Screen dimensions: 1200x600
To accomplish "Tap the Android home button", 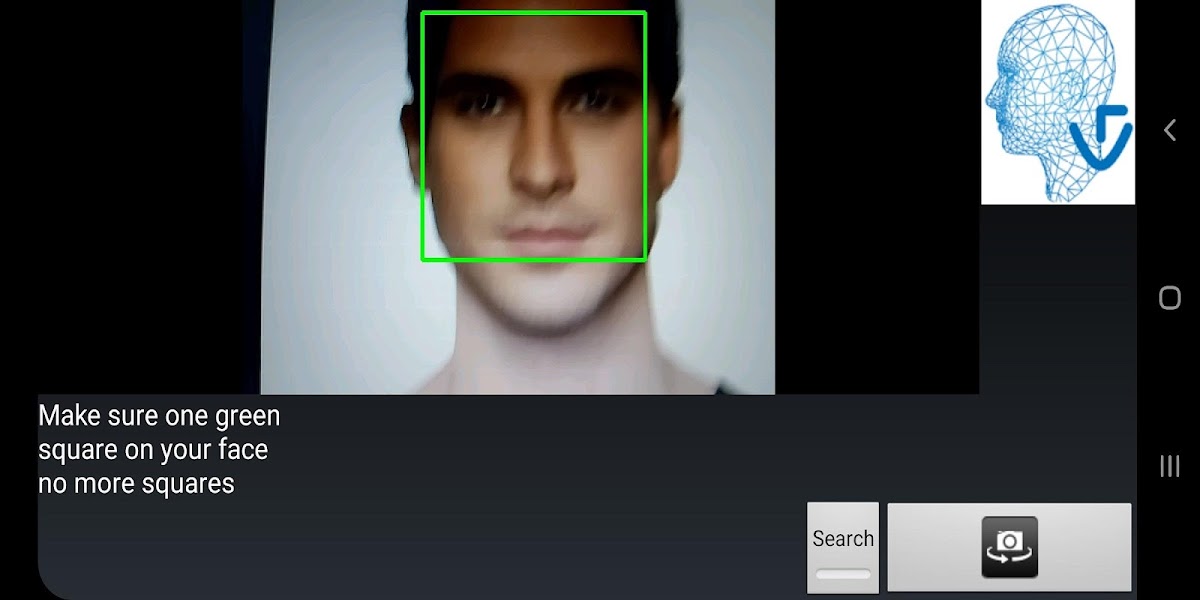I will 1169,298.
